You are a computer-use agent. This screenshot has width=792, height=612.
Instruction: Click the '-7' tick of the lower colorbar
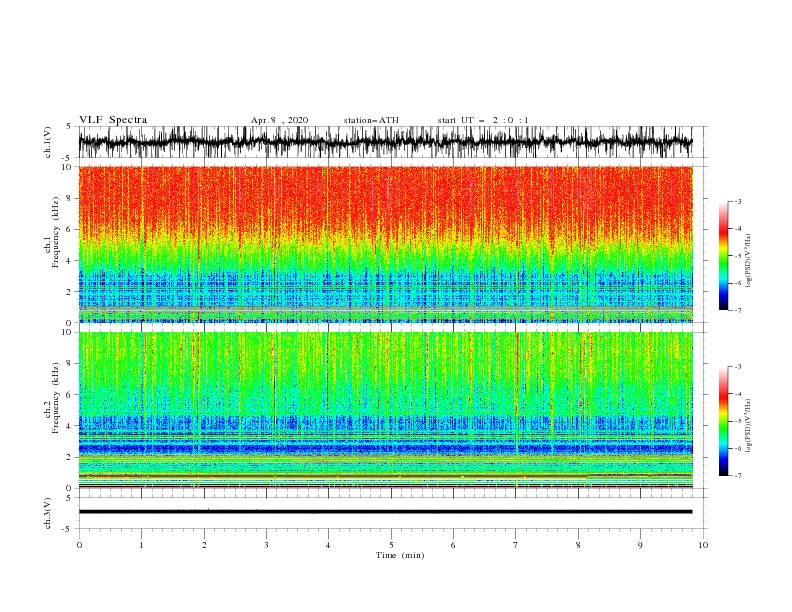(x=737, y=476)
